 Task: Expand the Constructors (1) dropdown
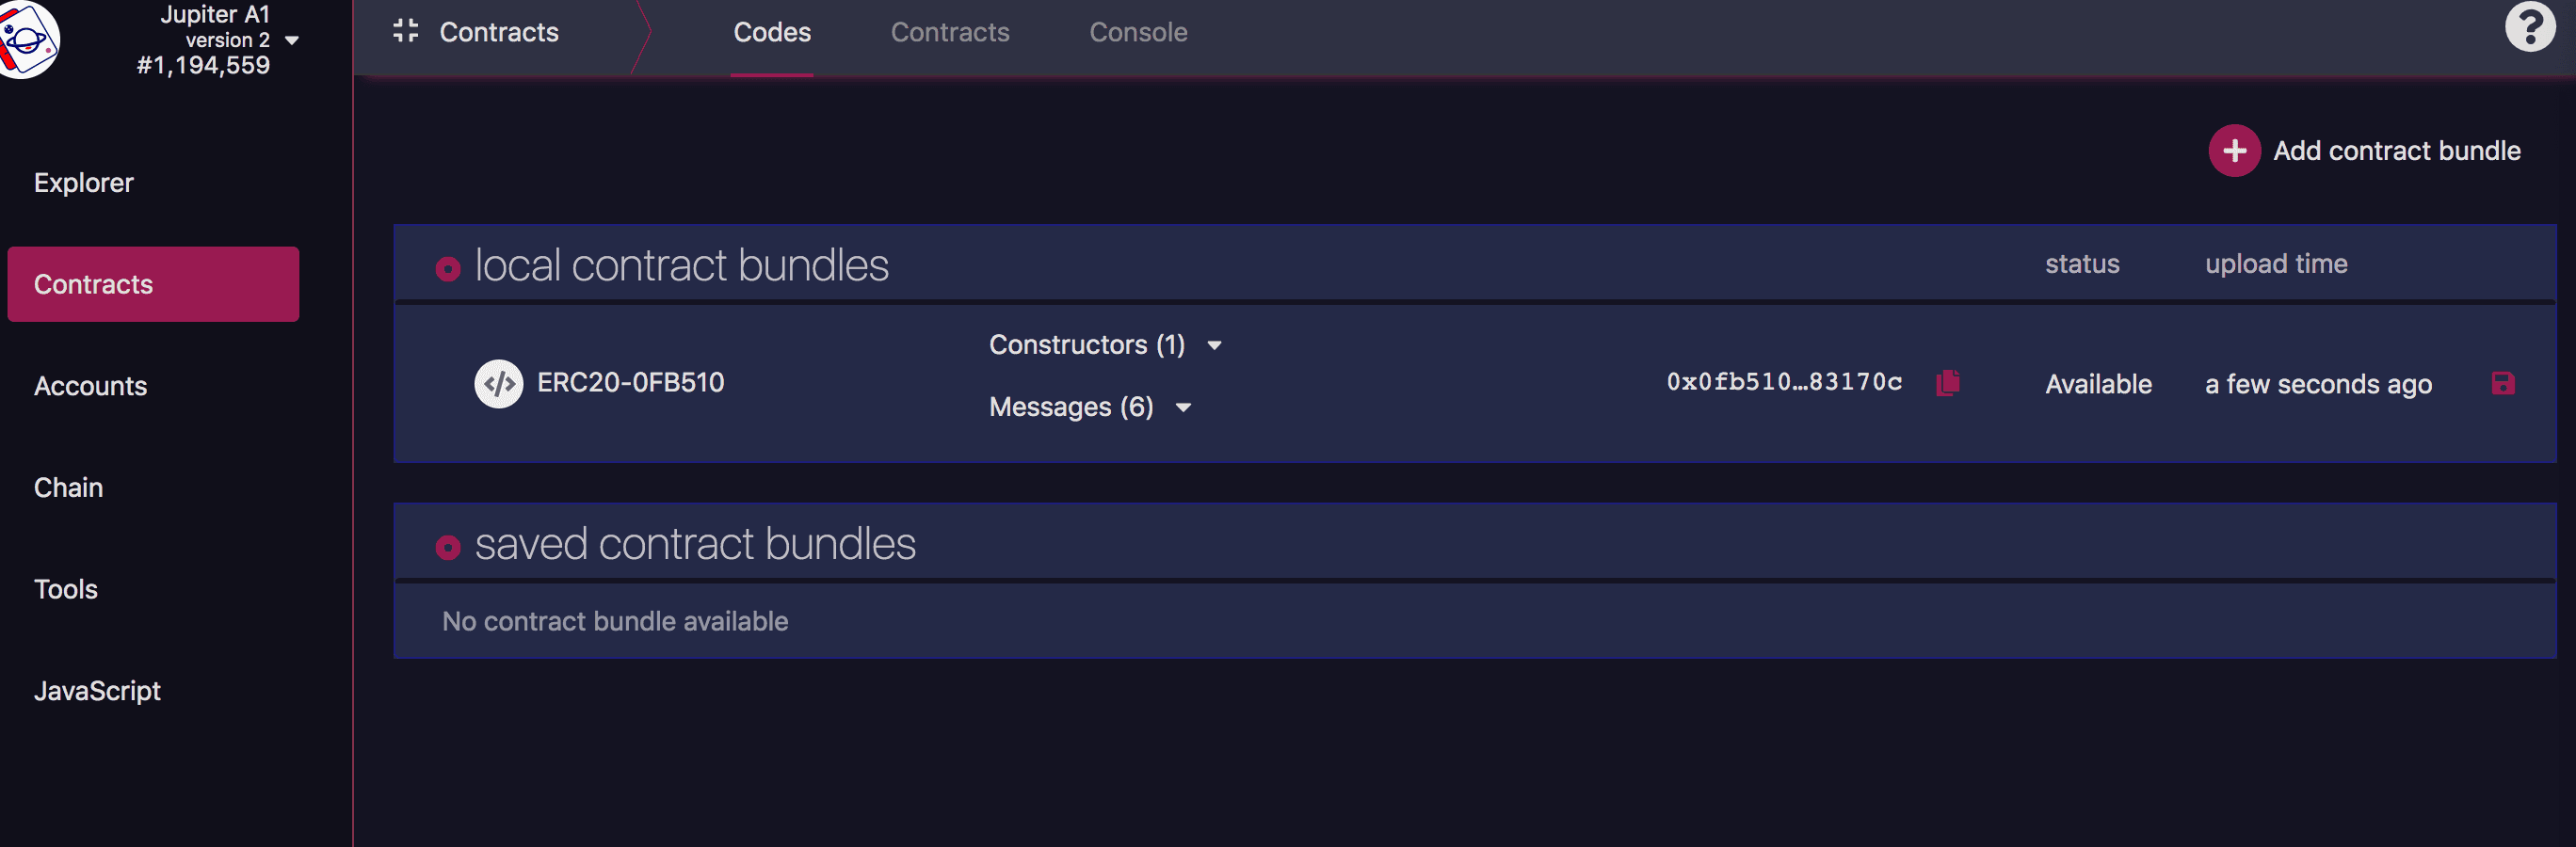tap(1214, 346)
